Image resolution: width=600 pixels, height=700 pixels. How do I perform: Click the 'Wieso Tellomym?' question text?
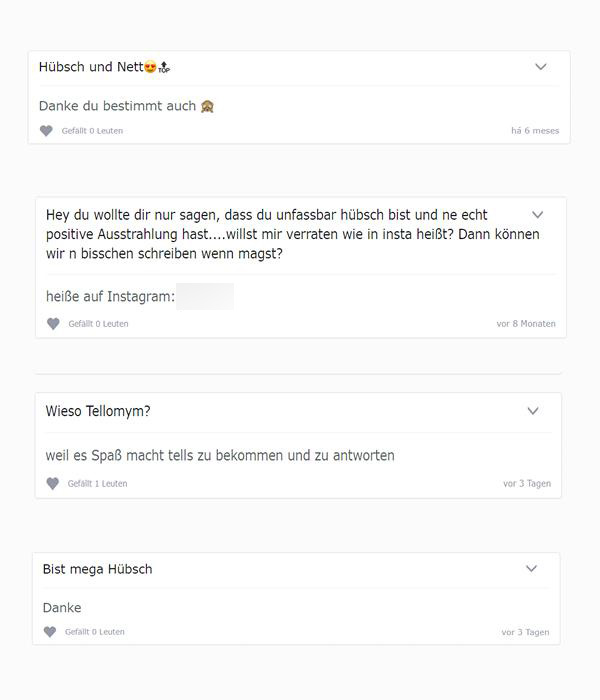[x=98, y=411]
